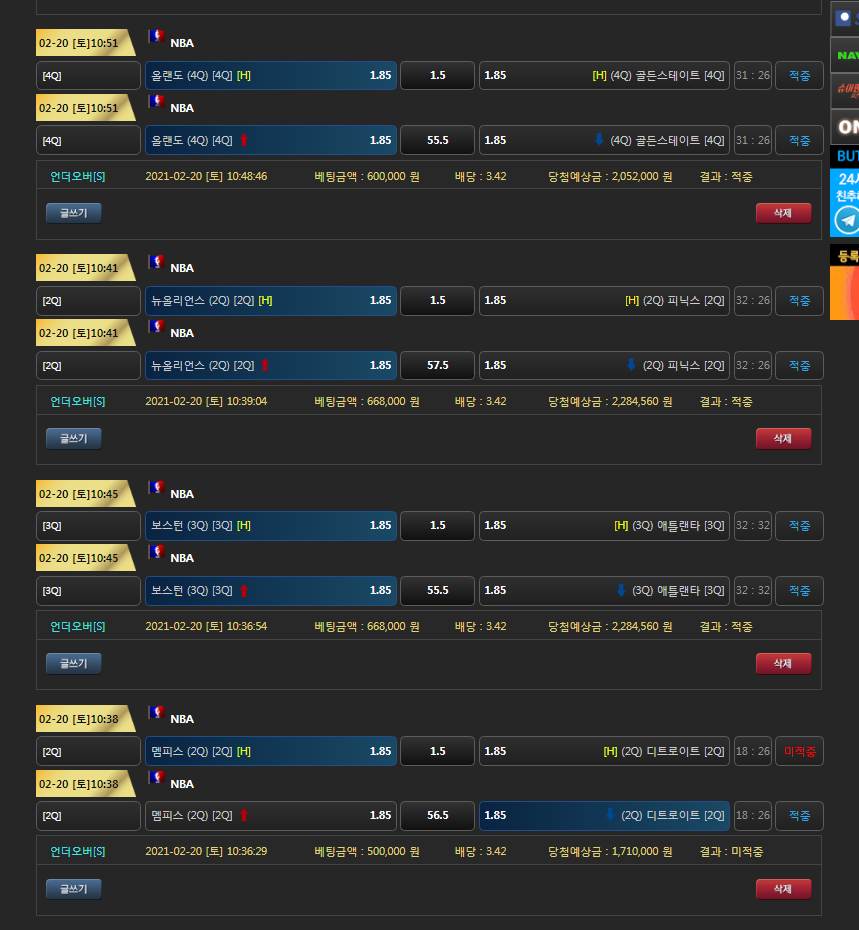Click the red up arrow beside 뉴올리언스 (2Q)
This screenshot has height=930, width=859.
click(x=265, y=366)
